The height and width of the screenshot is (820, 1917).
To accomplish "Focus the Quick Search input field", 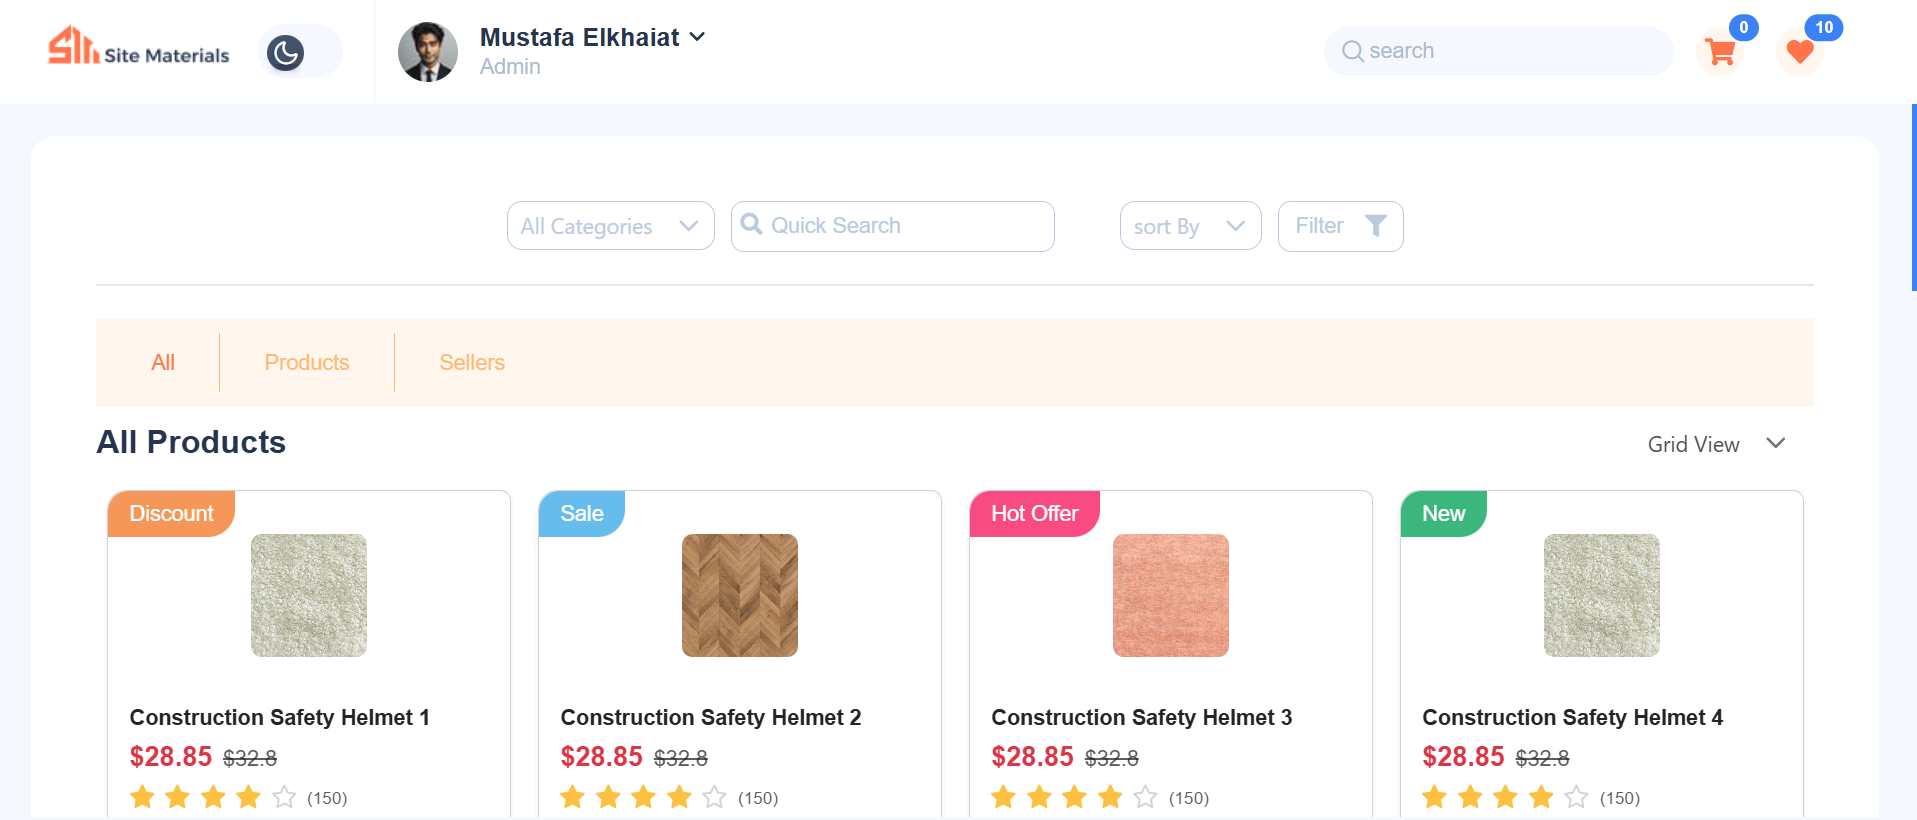I will [x=905, y=226].
